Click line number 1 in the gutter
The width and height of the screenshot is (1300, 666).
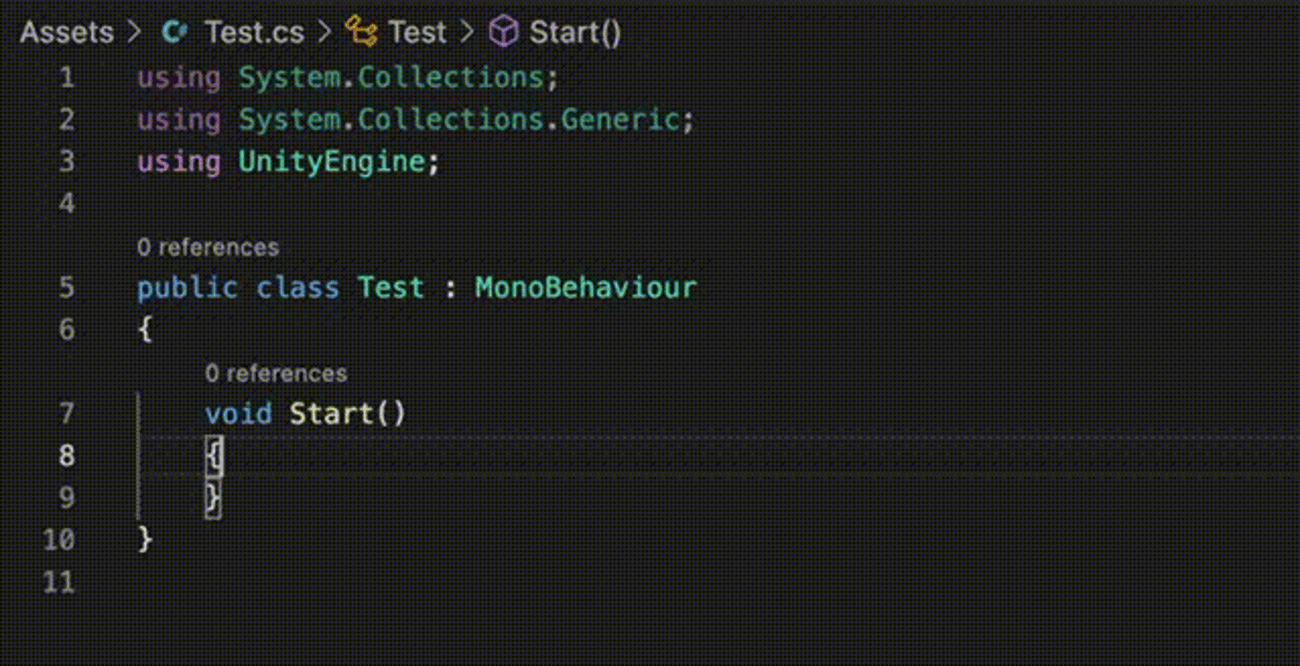[x=66, y=77]
